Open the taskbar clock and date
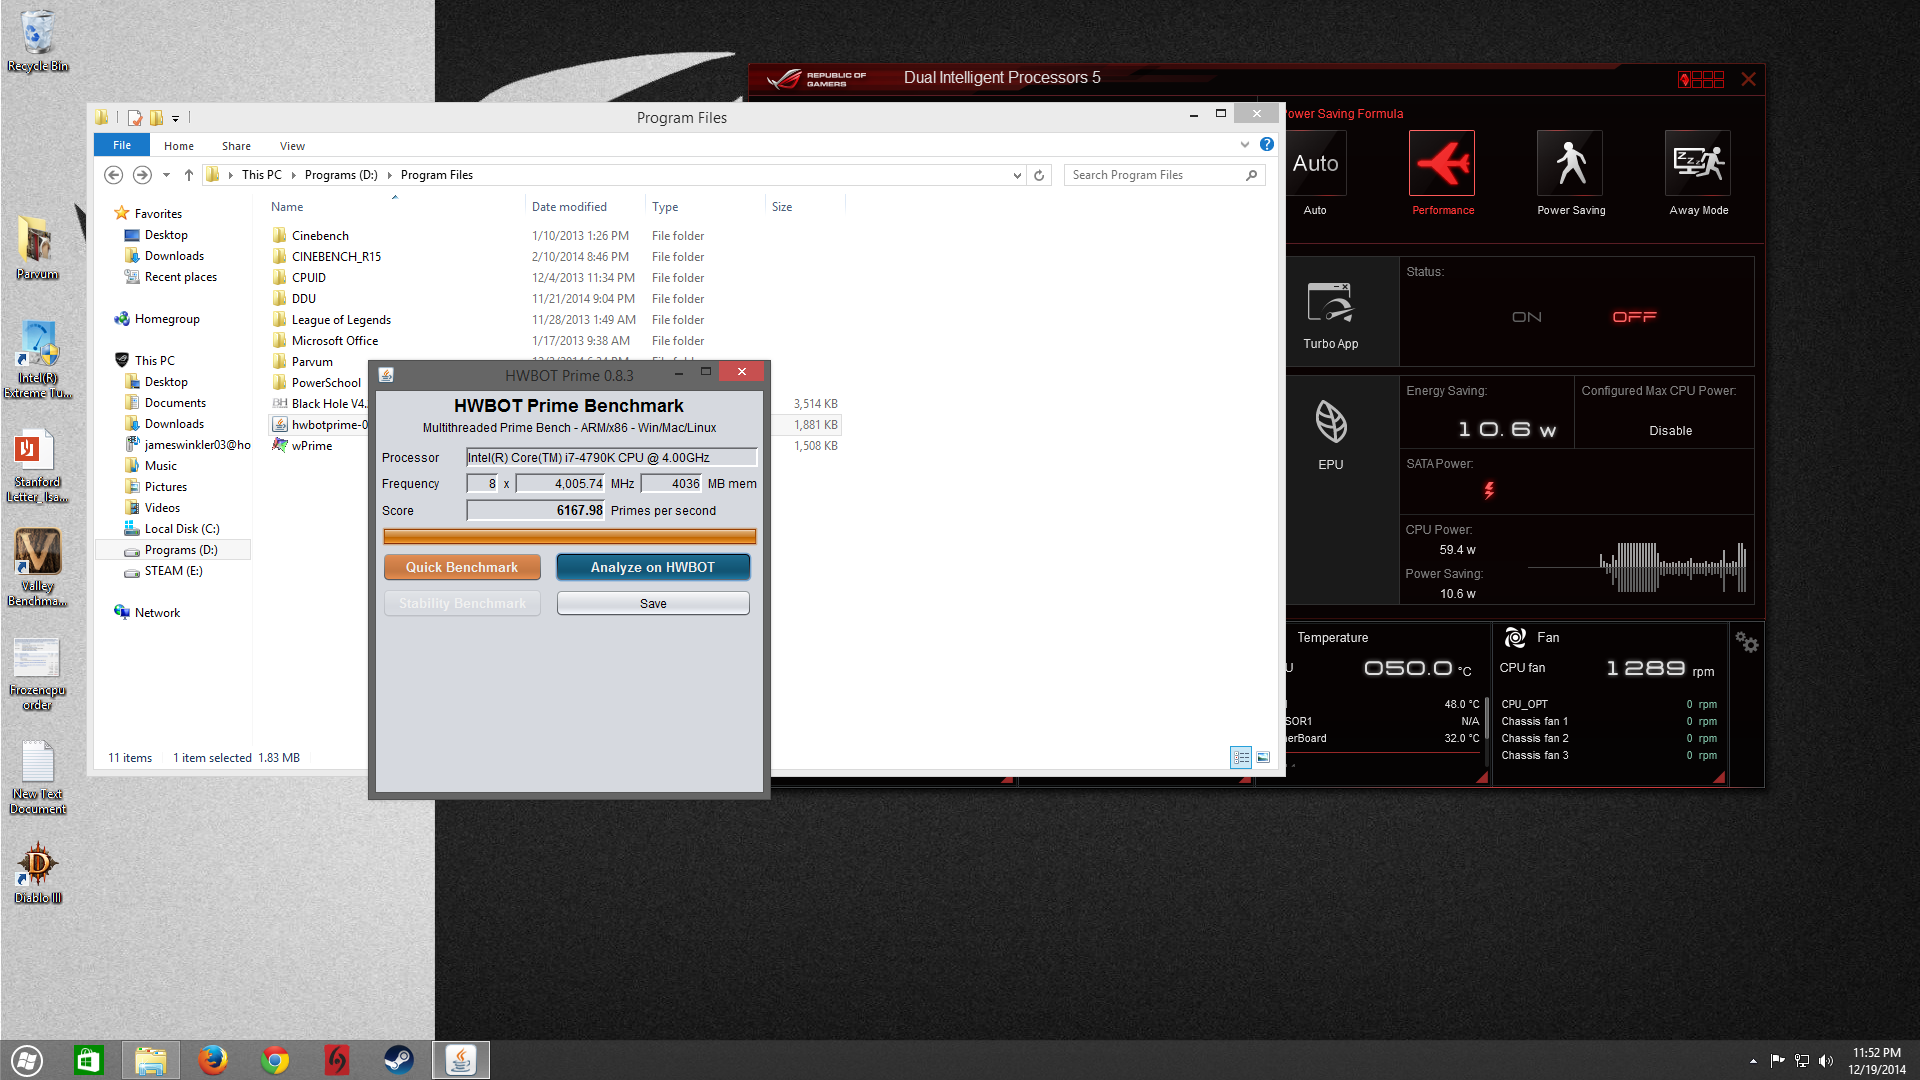 [1876, 1060]
